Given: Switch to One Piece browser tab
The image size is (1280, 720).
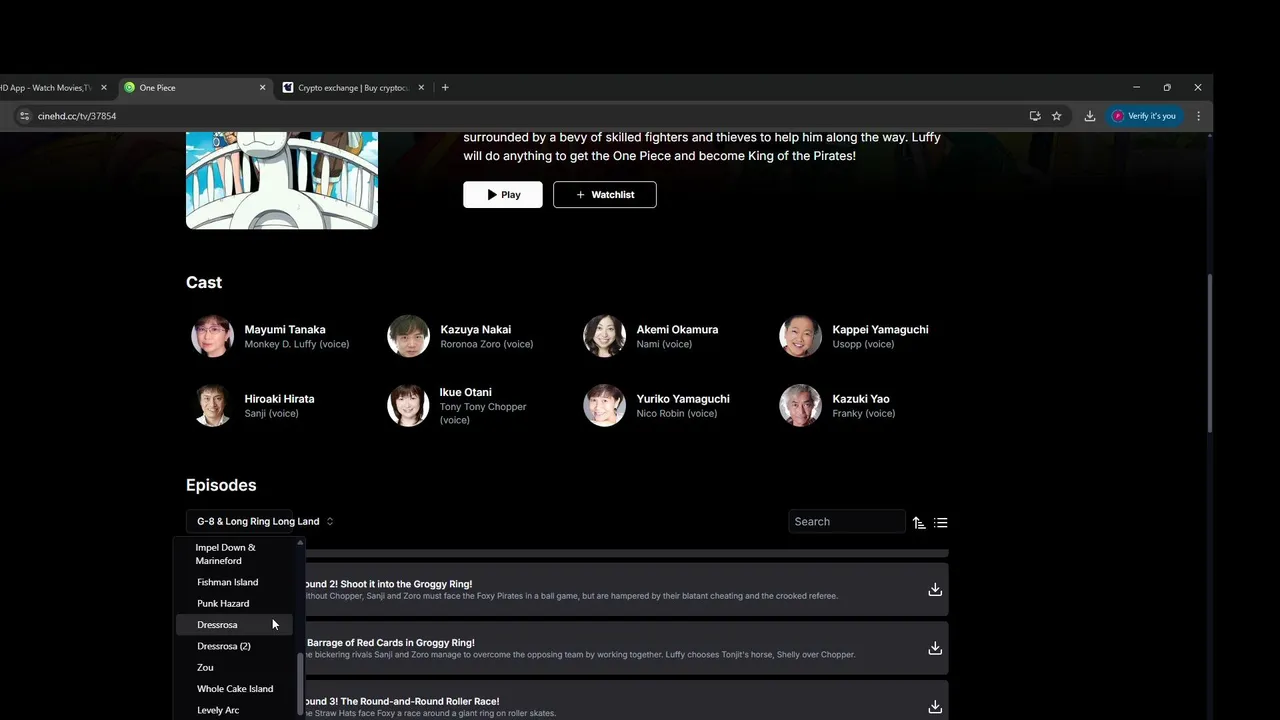Looking at the screenshot, I should click(x=195, y=88).
